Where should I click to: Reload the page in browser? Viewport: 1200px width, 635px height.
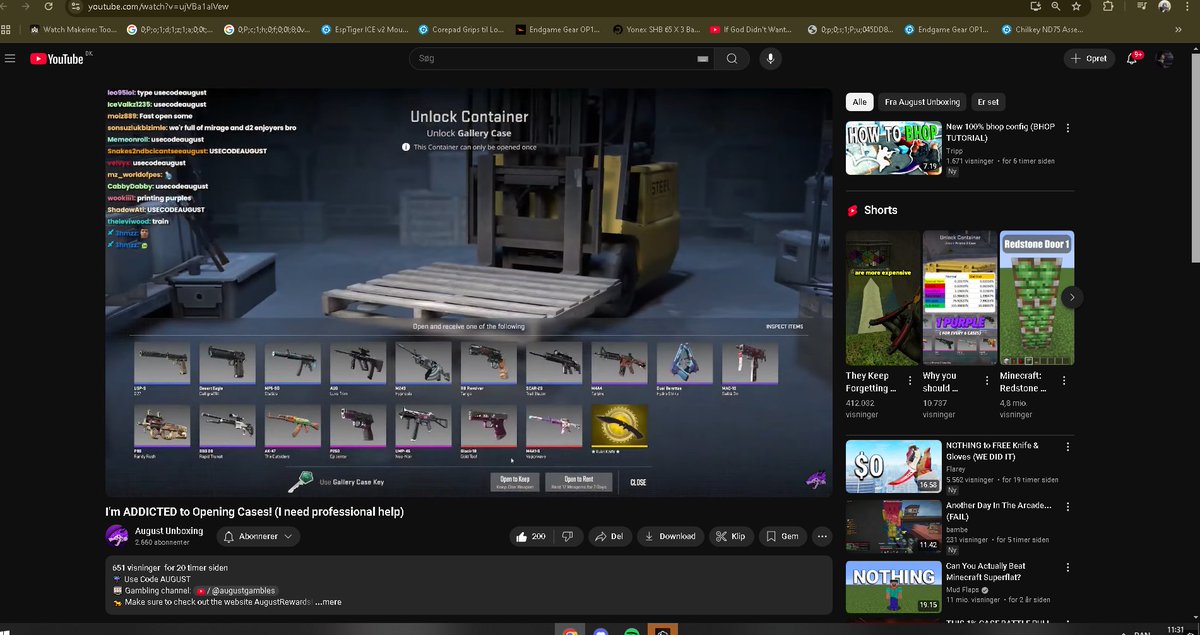point(48,6)
